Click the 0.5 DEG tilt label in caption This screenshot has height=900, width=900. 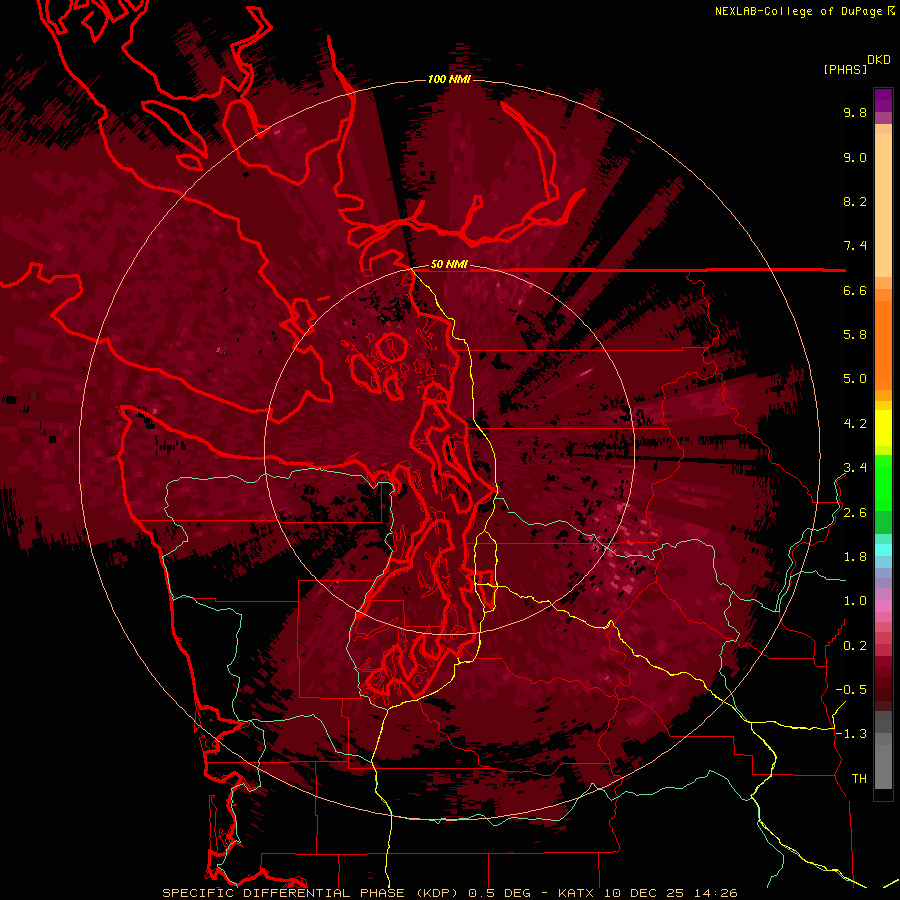coord(502,893)
